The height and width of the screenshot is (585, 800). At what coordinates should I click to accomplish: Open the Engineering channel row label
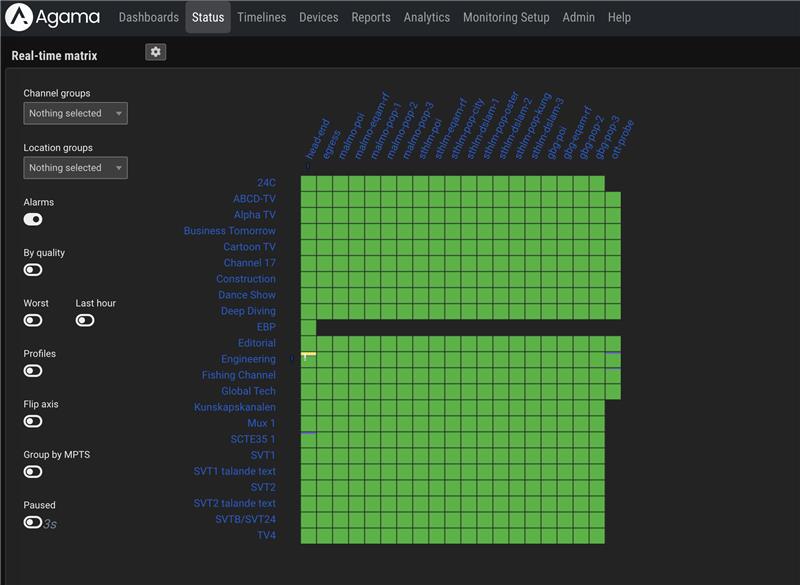pyautogui.click(x=249, y=359)
